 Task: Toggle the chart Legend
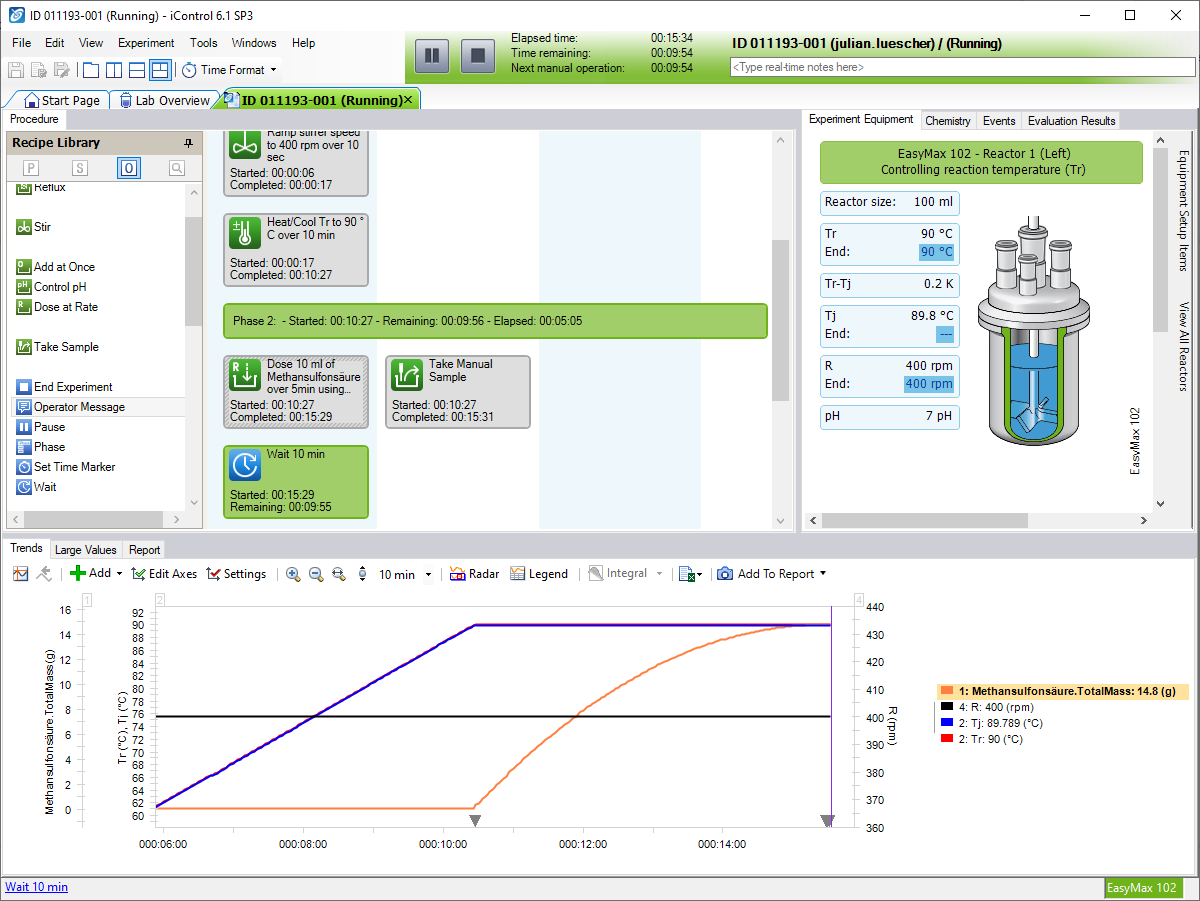click(x=539, y=574)
